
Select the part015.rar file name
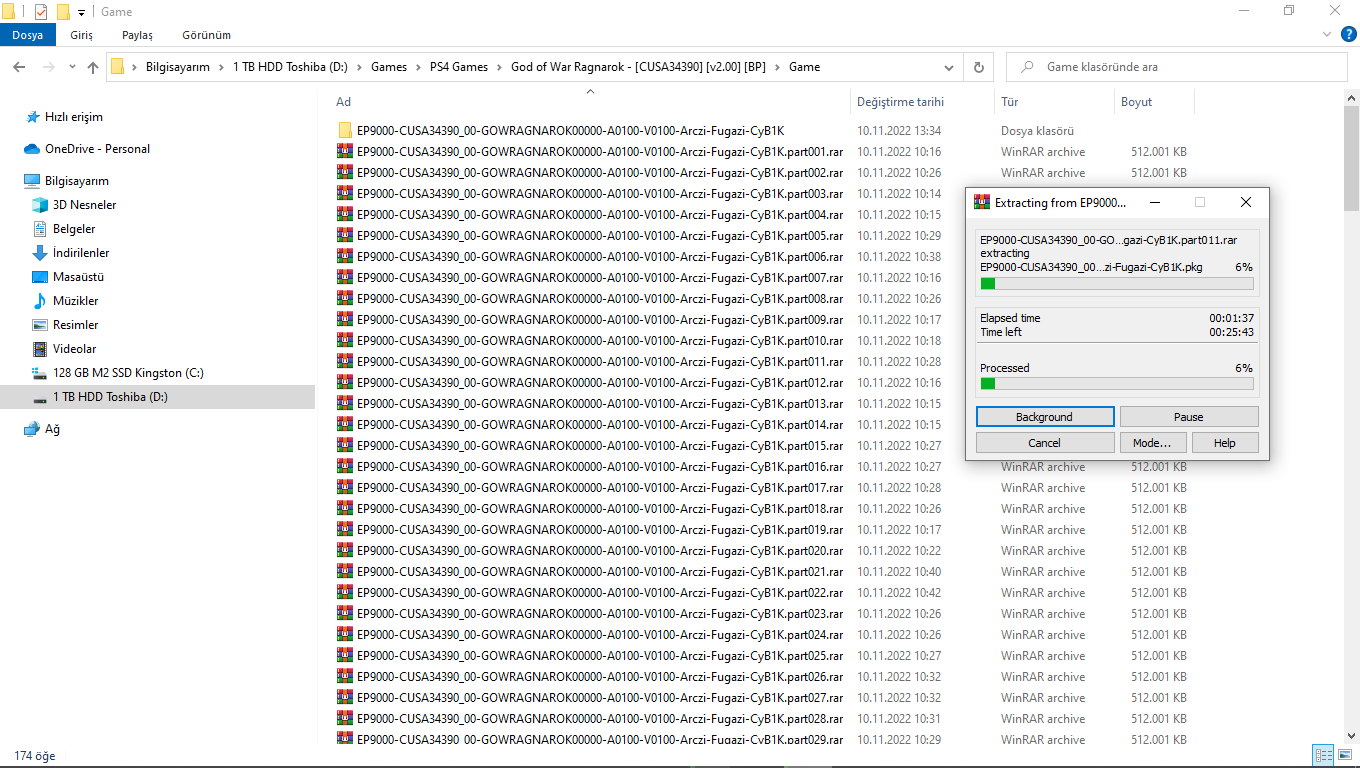[600, 446]
